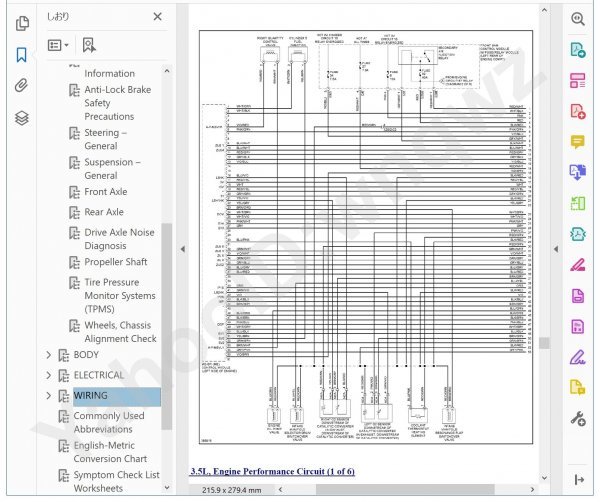Open the page thumbnails panel
600x502 pixels.
(22, 23)
